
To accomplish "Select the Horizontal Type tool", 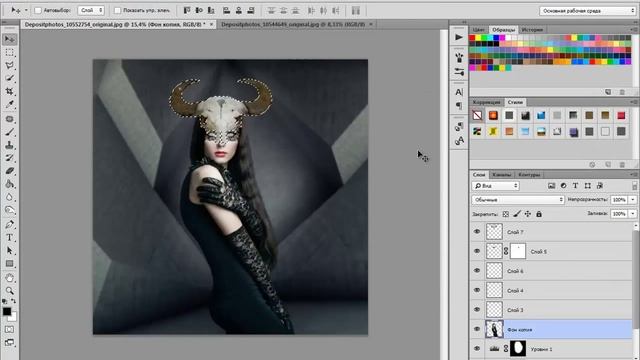I will pos(9,238).
